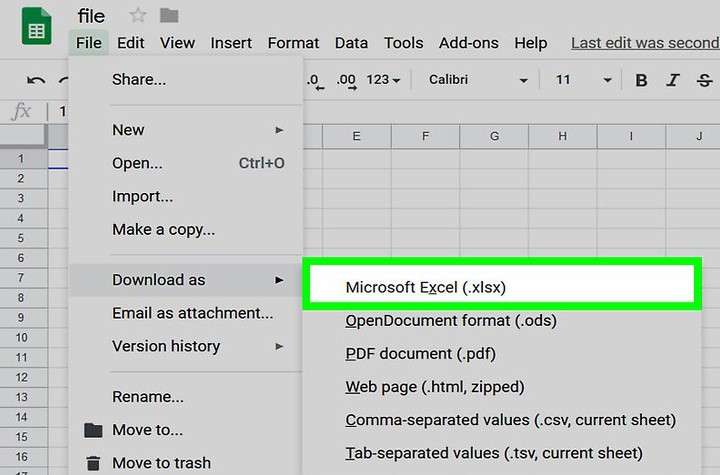720x475 pixels.
Task: Open the Data menu
Action: pos(351,43)
